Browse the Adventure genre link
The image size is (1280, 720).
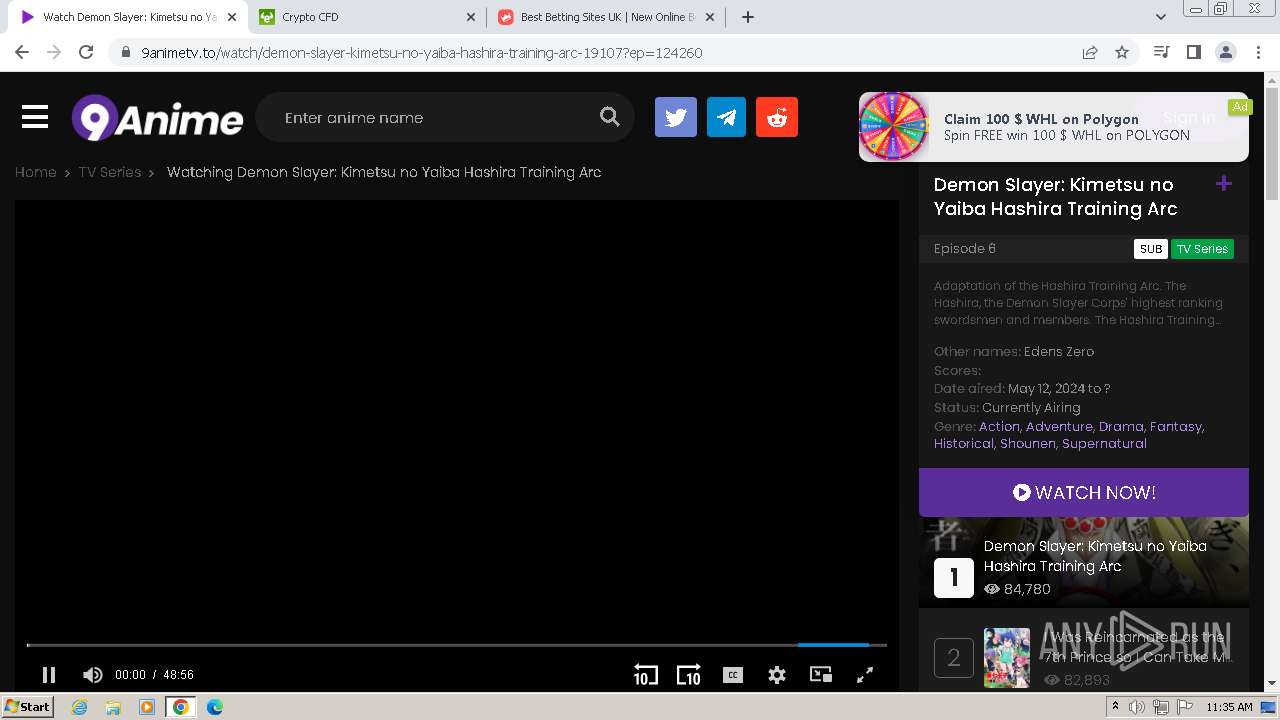point(1059,426)
